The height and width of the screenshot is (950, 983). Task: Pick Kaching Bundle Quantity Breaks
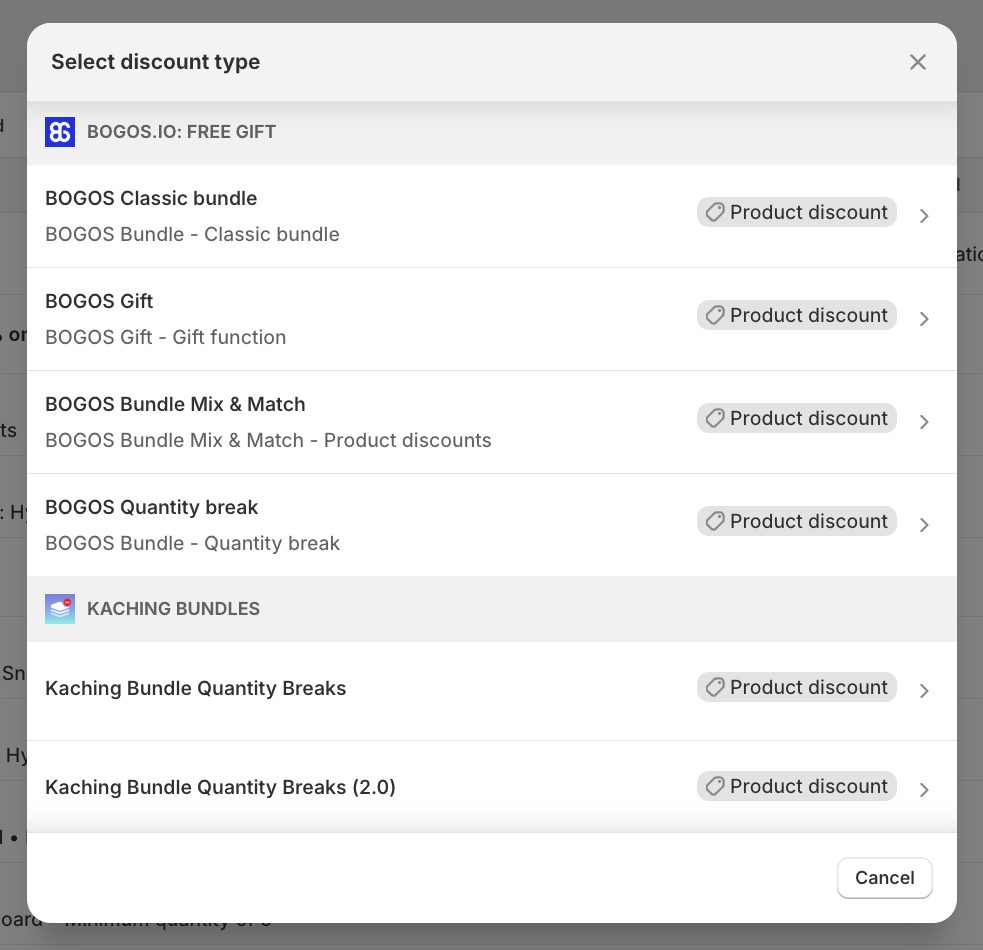pos(196,689)
